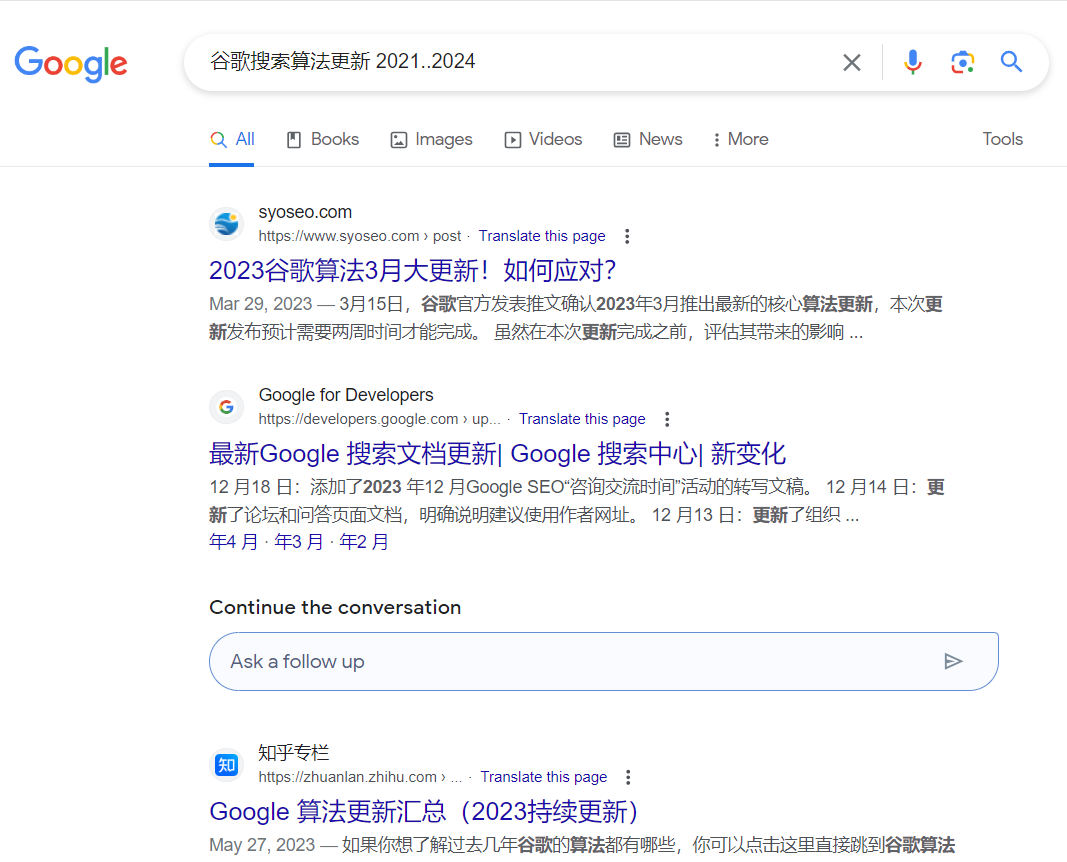Screen dimensions: 1067x862
Task: Open Translate this page for the syoseo.com result
Action: pos(542,236)
